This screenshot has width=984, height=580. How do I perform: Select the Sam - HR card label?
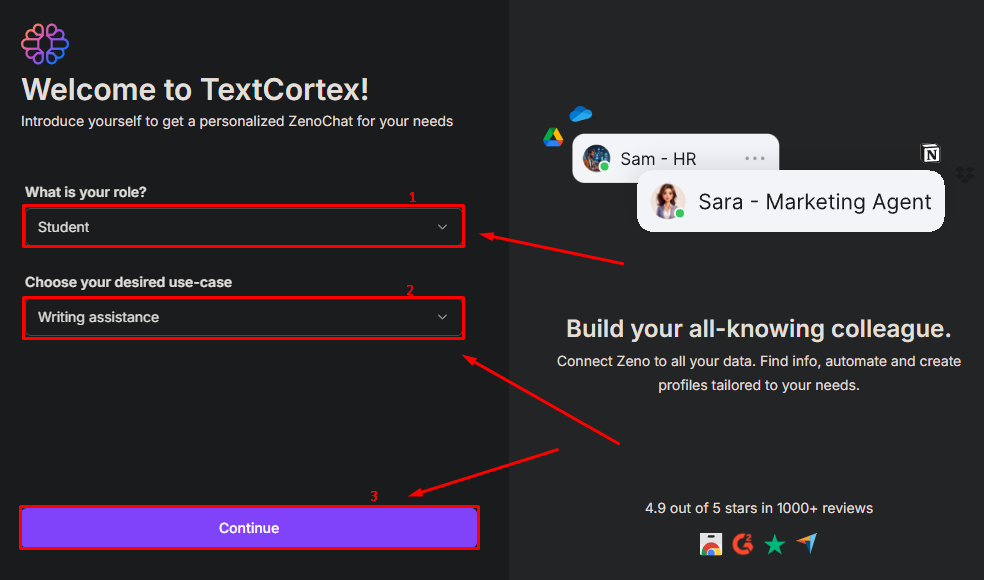tap(658, 158)
